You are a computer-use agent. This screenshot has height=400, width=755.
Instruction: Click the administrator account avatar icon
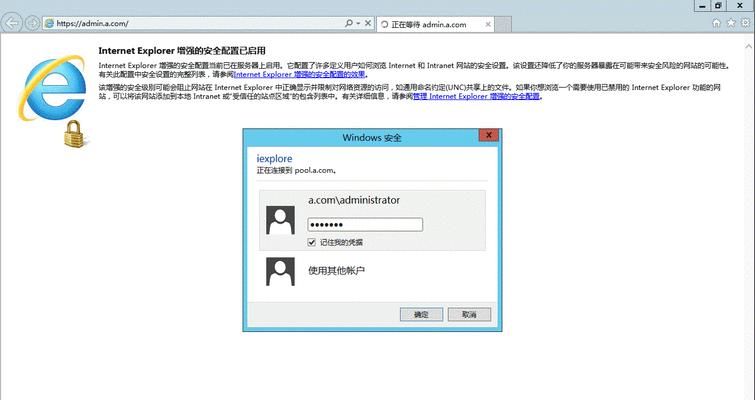280,220
